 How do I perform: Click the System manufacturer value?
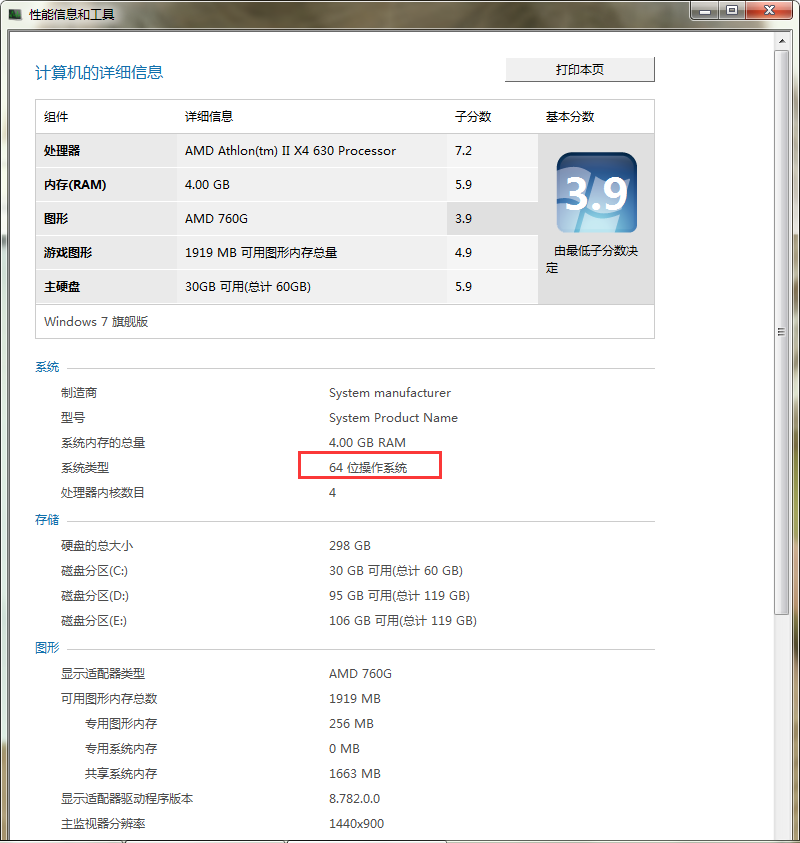click(x=390, y=392)
